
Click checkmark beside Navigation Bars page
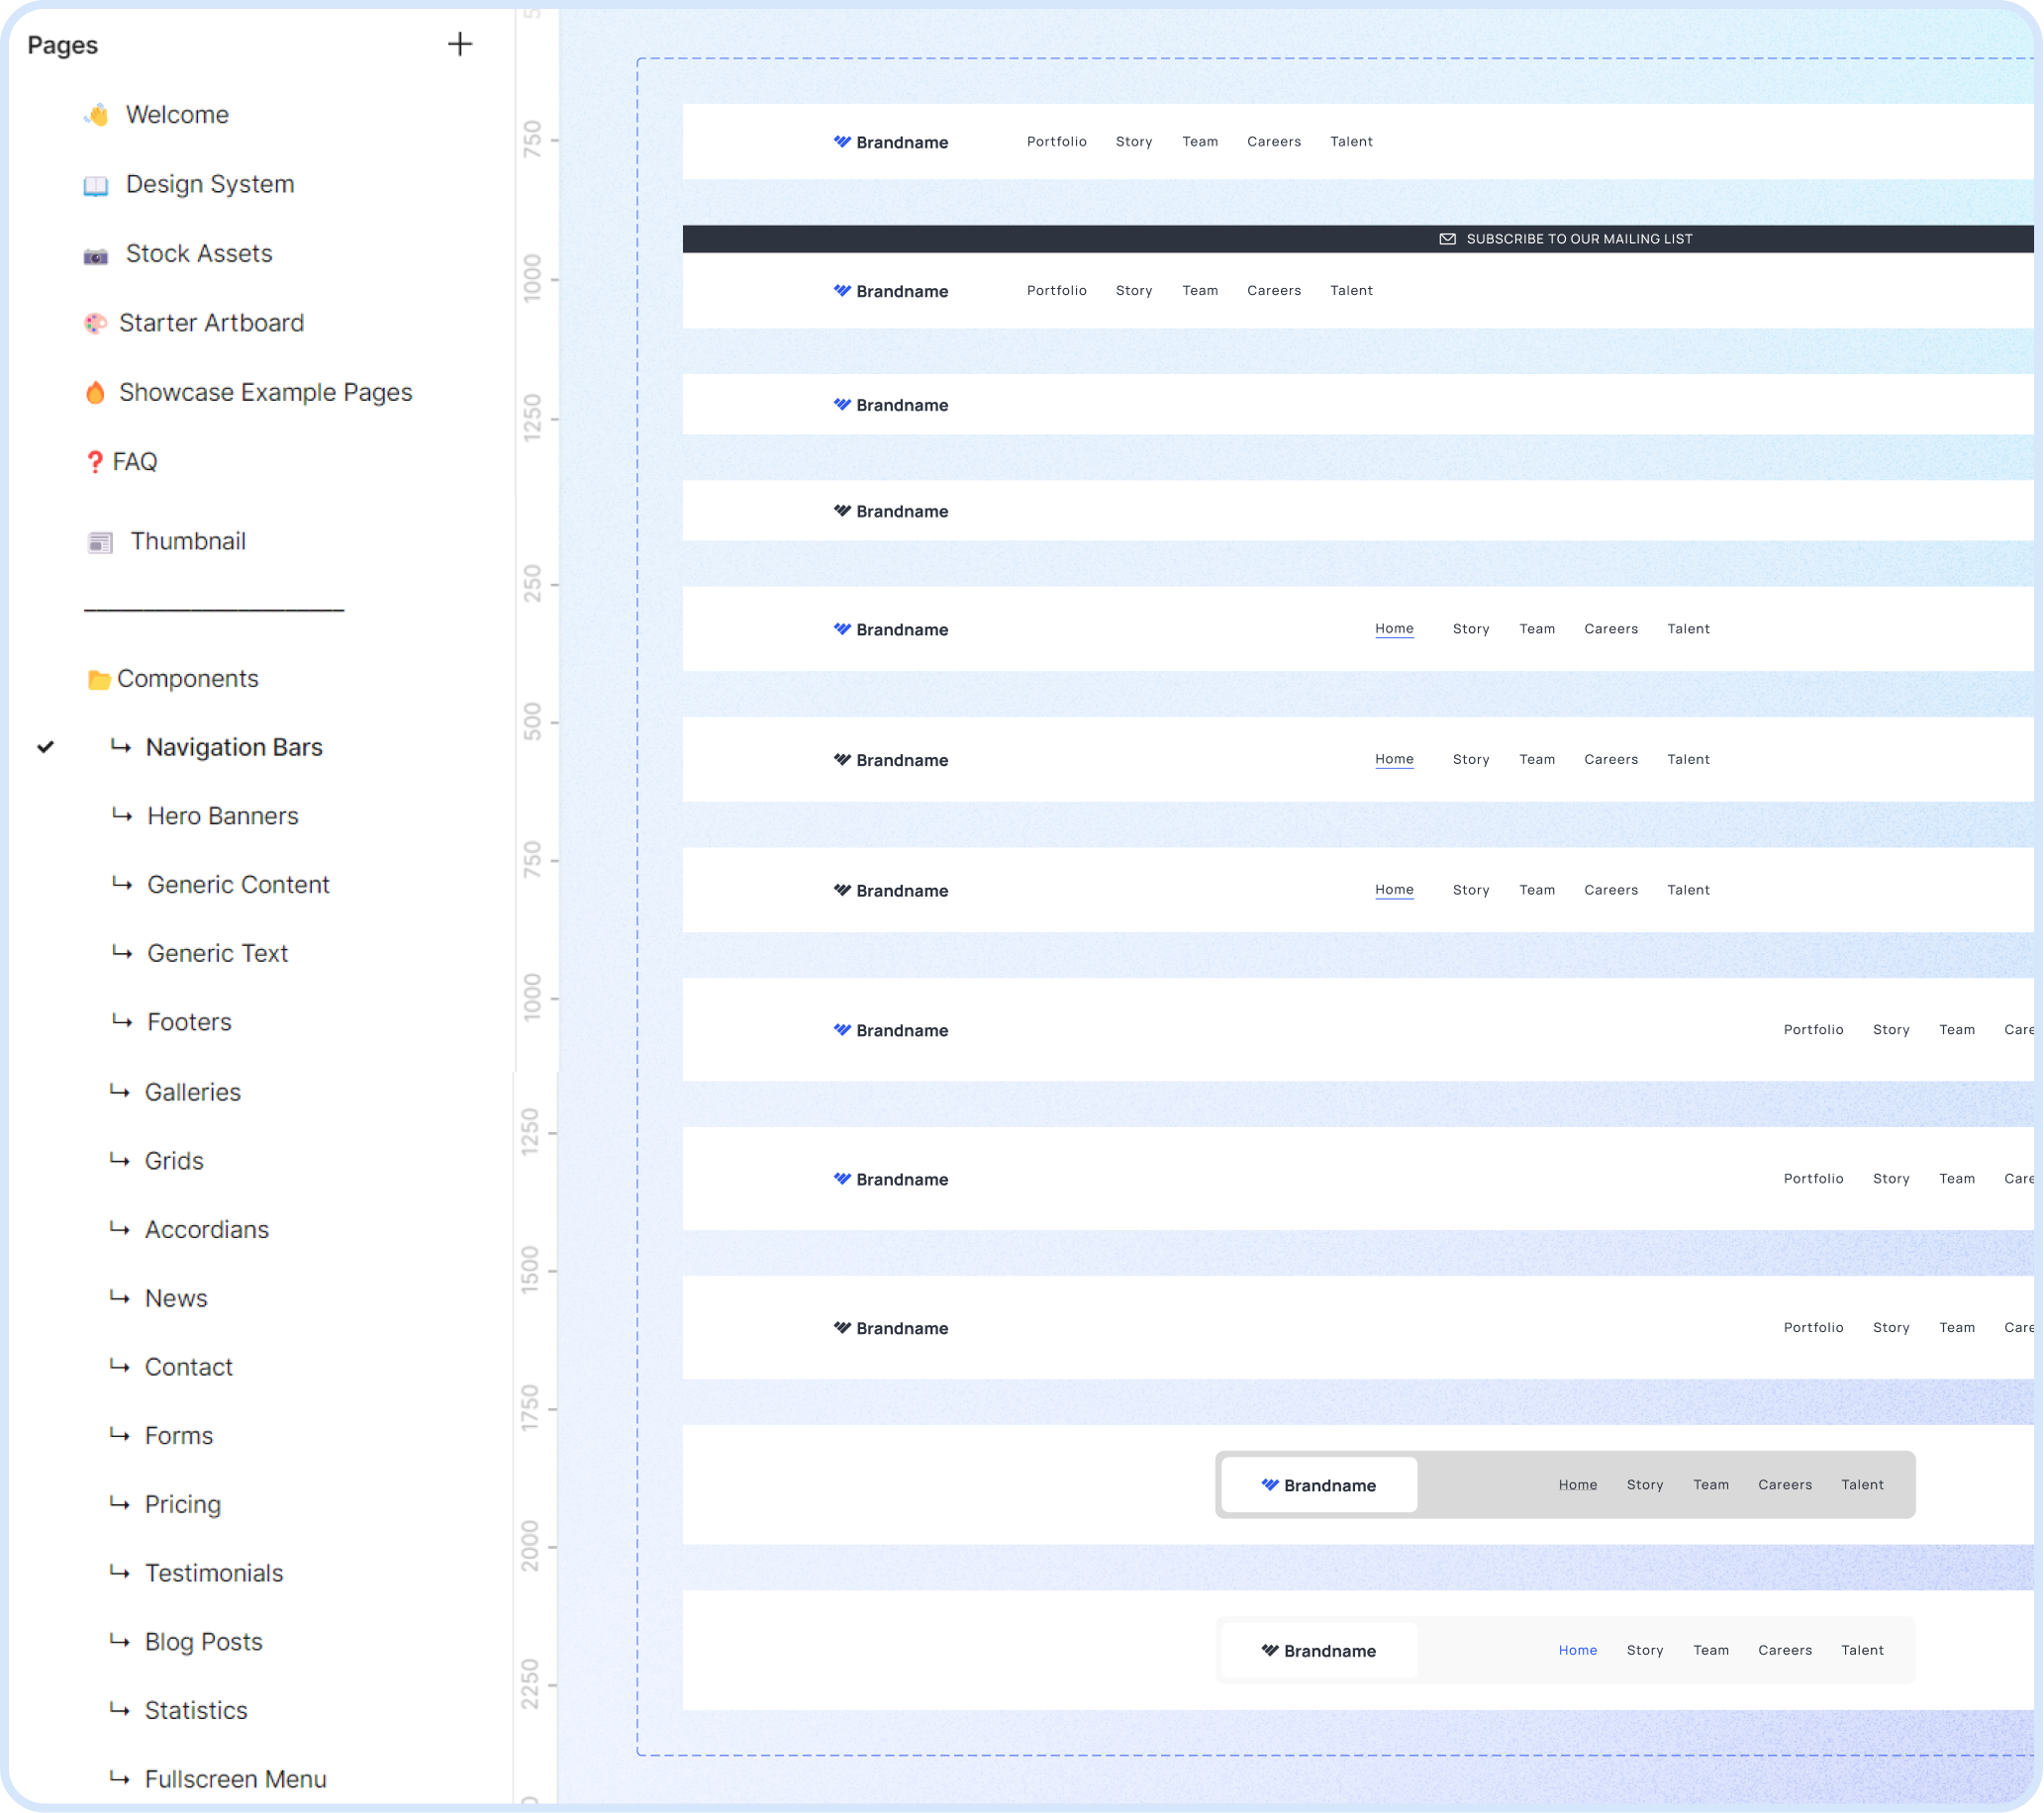(x=45, y=747)
